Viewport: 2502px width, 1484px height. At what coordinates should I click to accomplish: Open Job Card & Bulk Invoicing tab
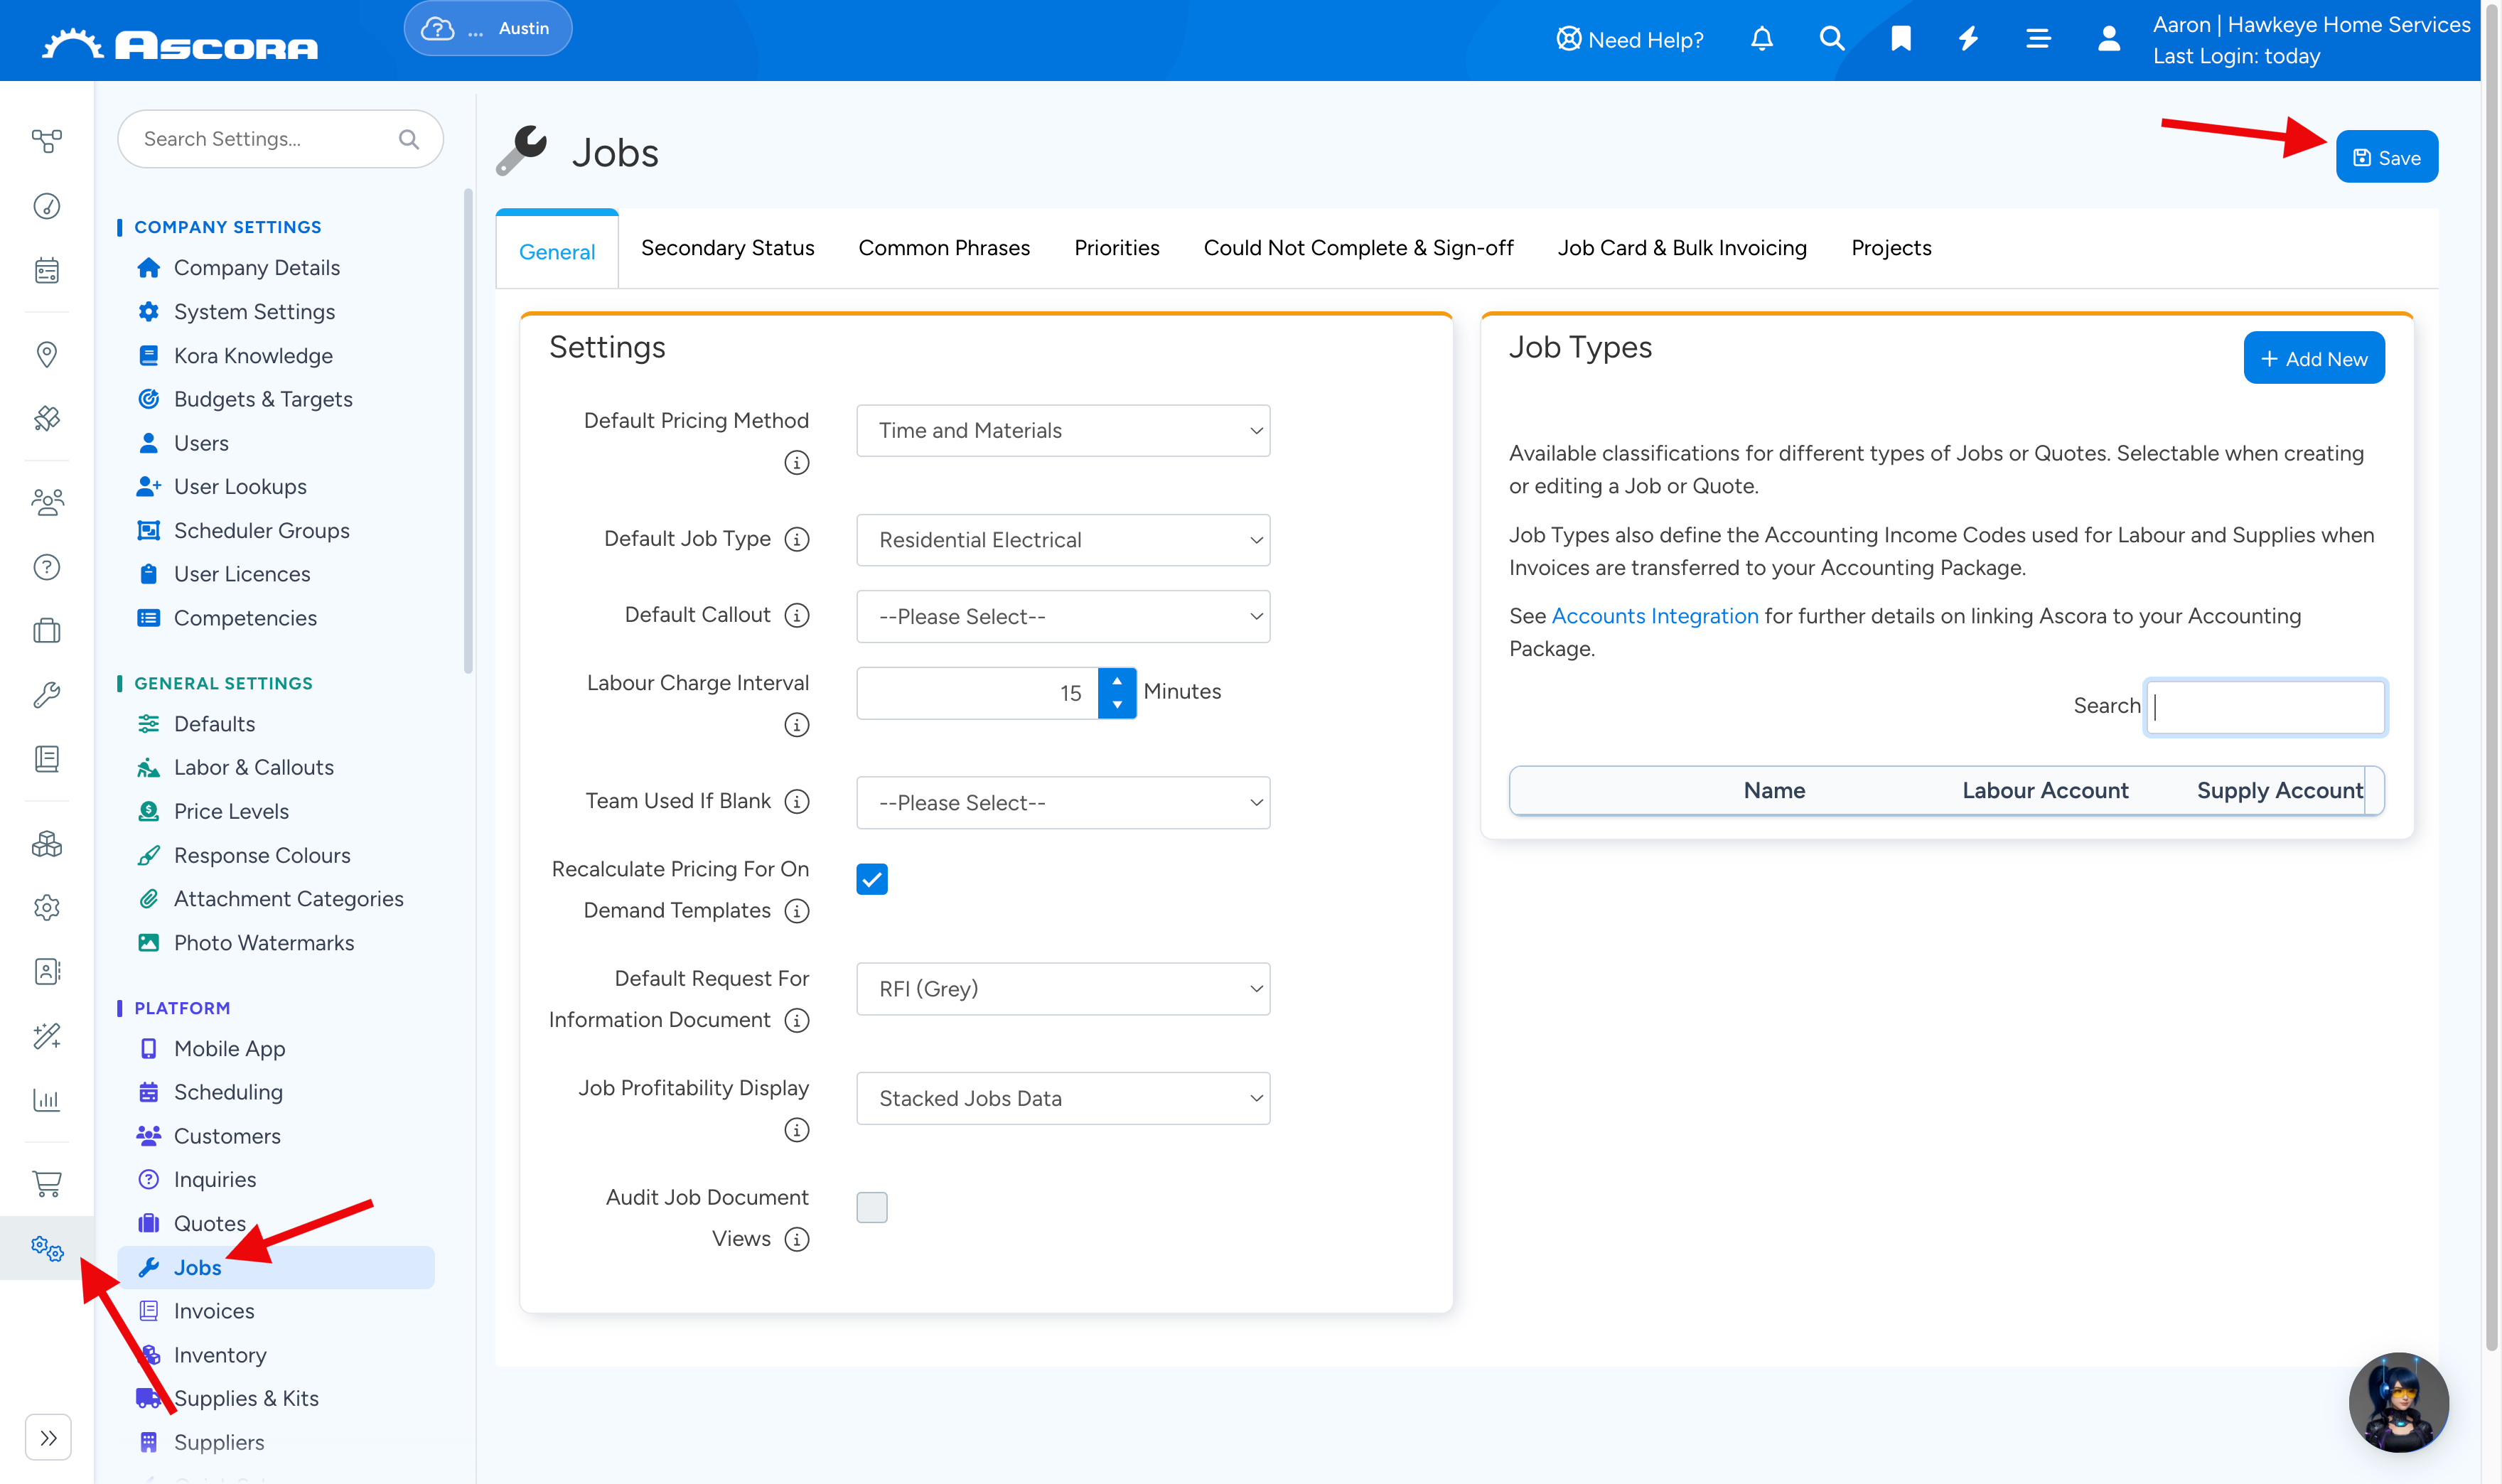click(1682, 248)
